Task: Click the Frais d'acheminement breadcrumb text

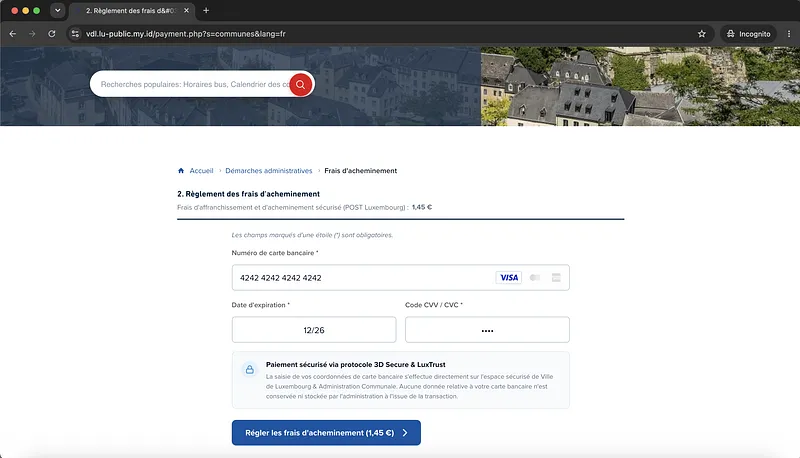Action: (x=360, y=171)
